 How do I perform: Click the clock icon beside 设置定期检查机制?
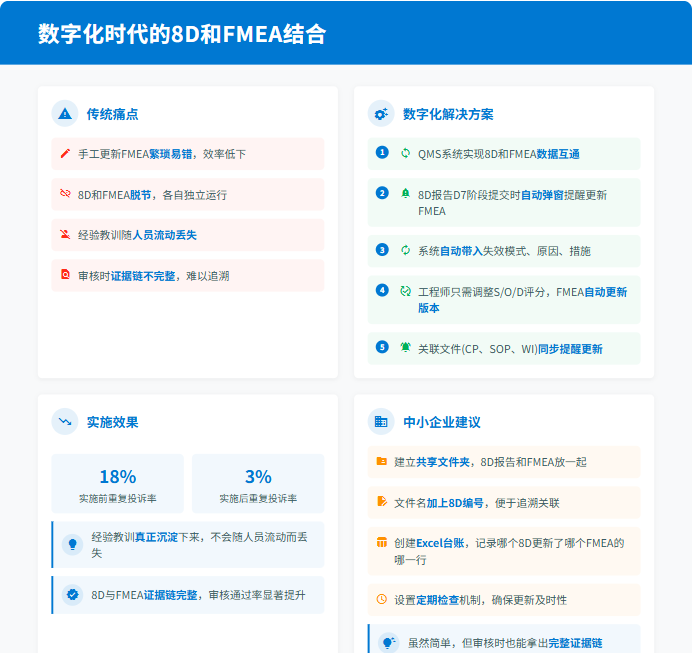[x=381, y=599]
